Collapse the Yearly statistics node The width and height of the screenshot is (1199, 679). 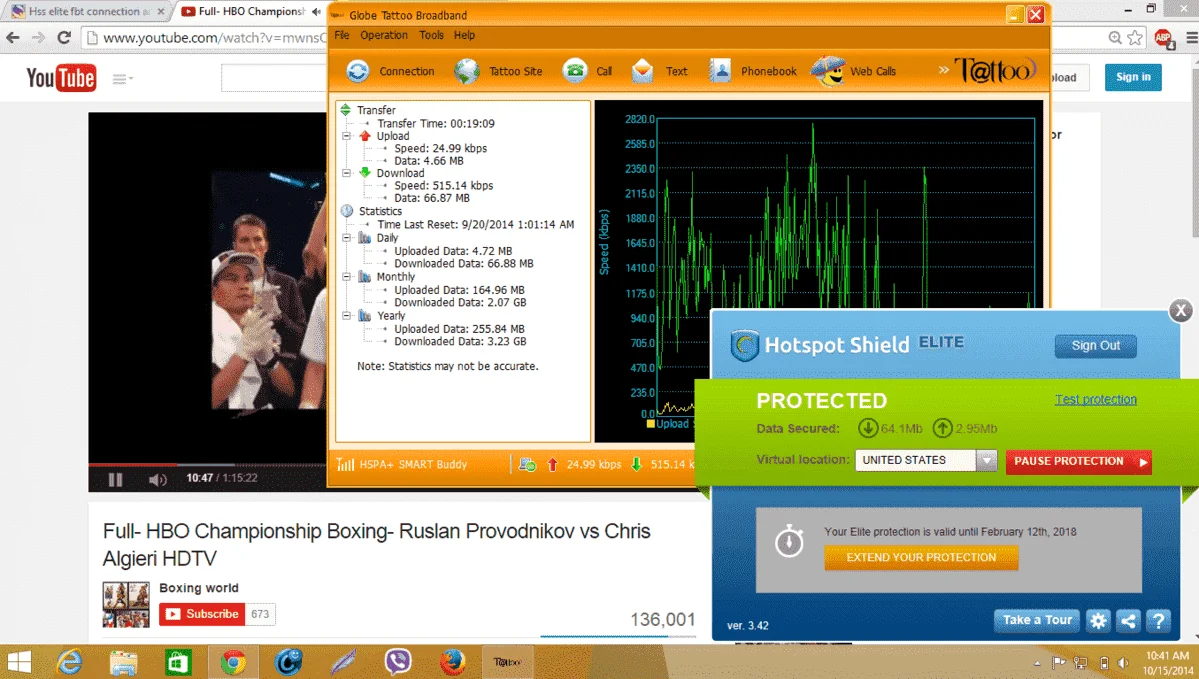346,316
